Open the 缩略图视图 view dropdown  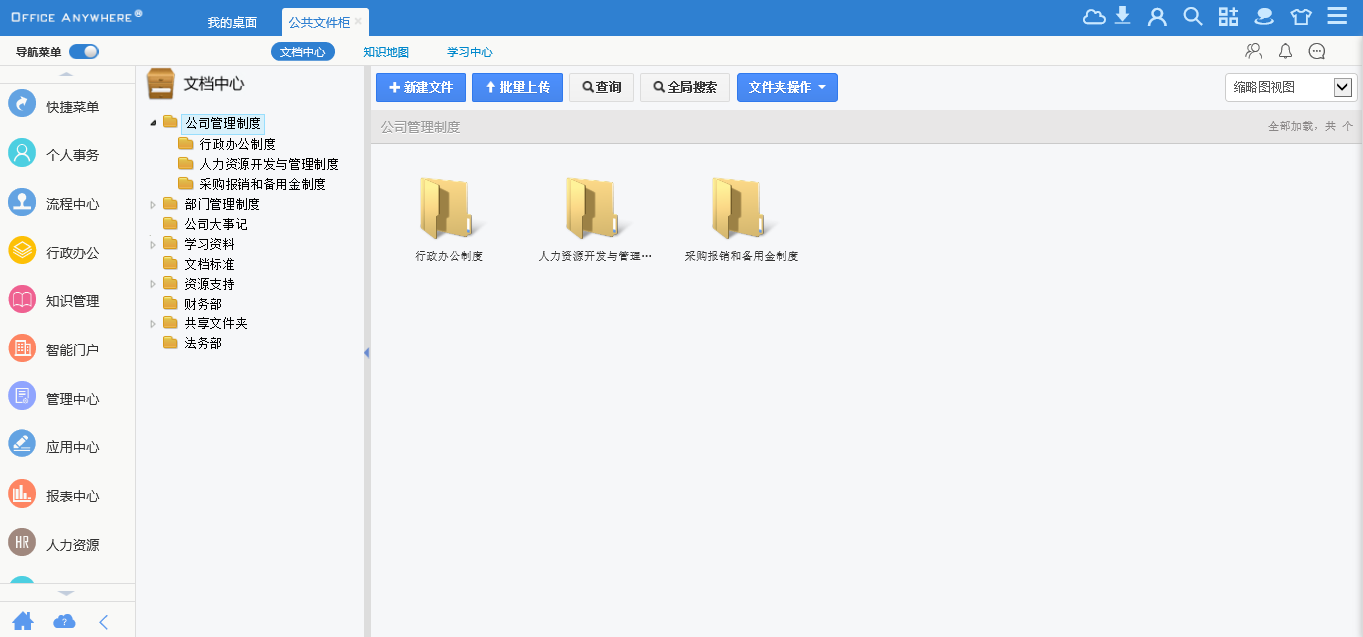coord(1290,88)
